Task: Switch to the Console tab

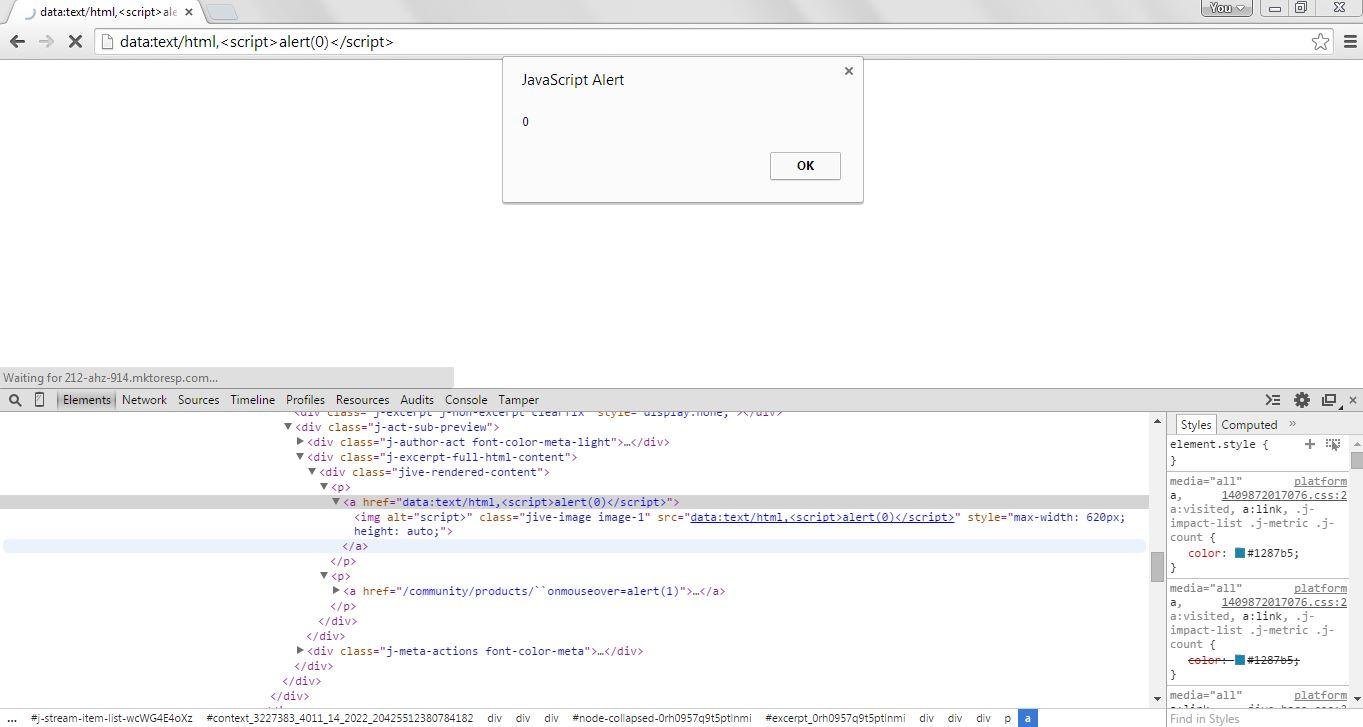Action: pyautogui.click(x=466, y=400)
